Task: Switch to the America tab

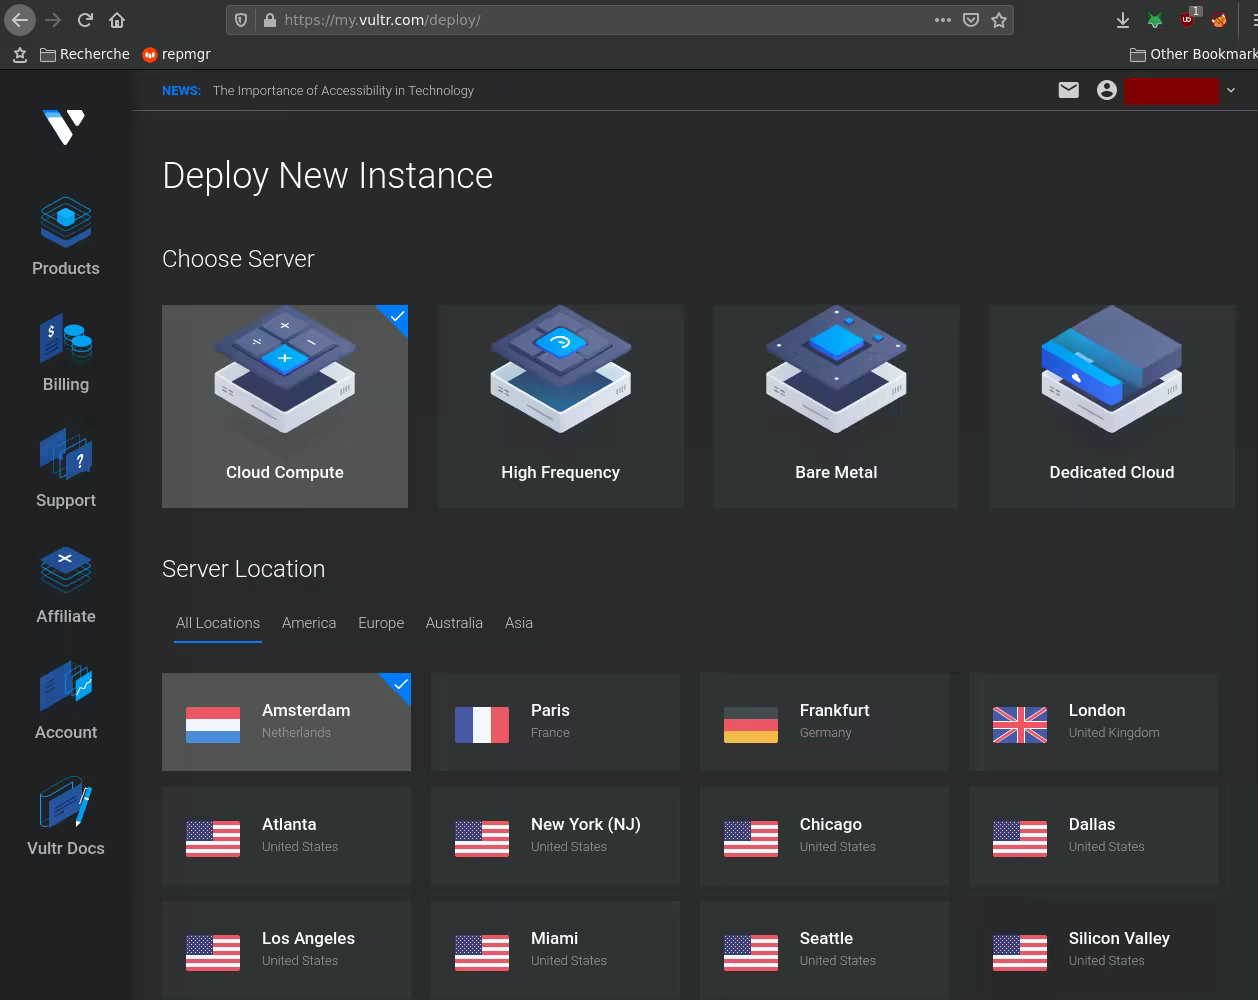Action: coord(309,623)
